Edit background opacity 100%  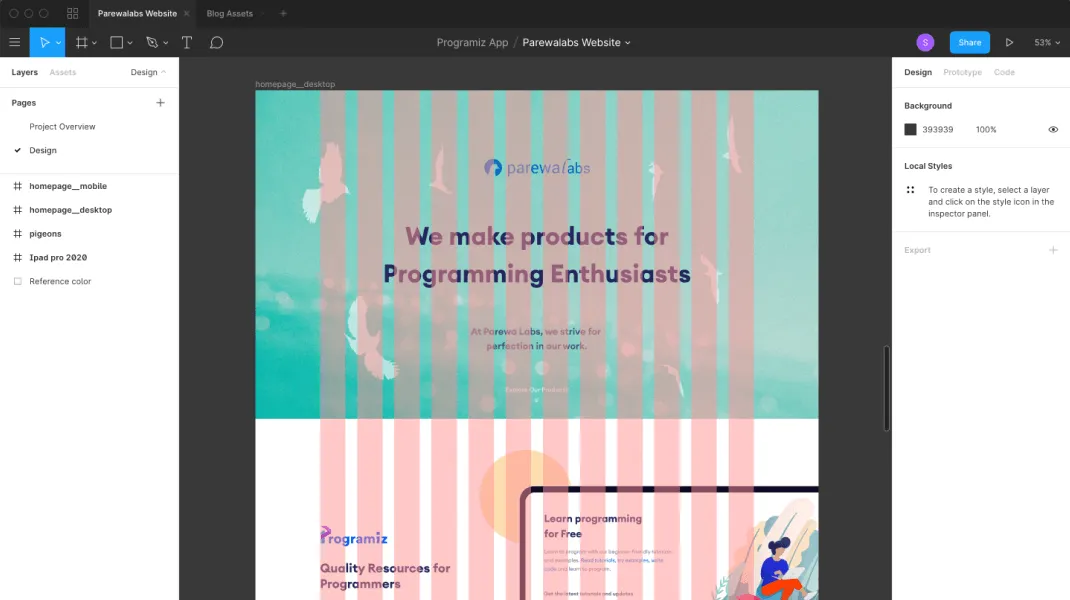click(x=986, y=130)
